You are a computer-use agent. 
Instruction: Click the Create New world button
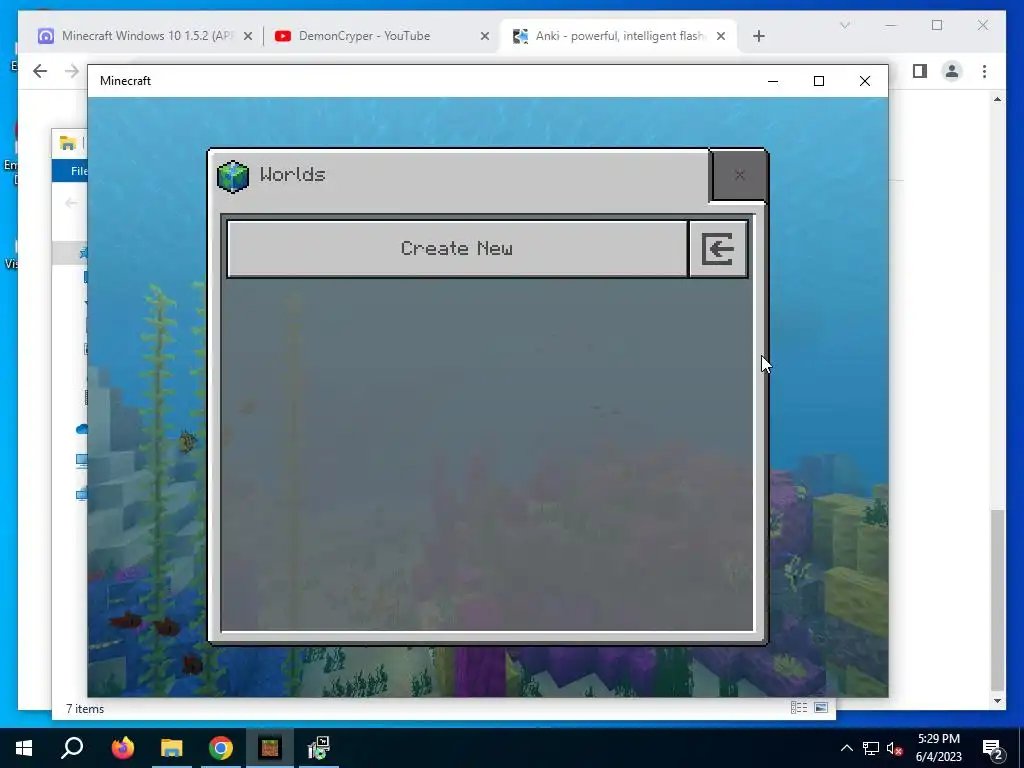(x=457, y=249)
